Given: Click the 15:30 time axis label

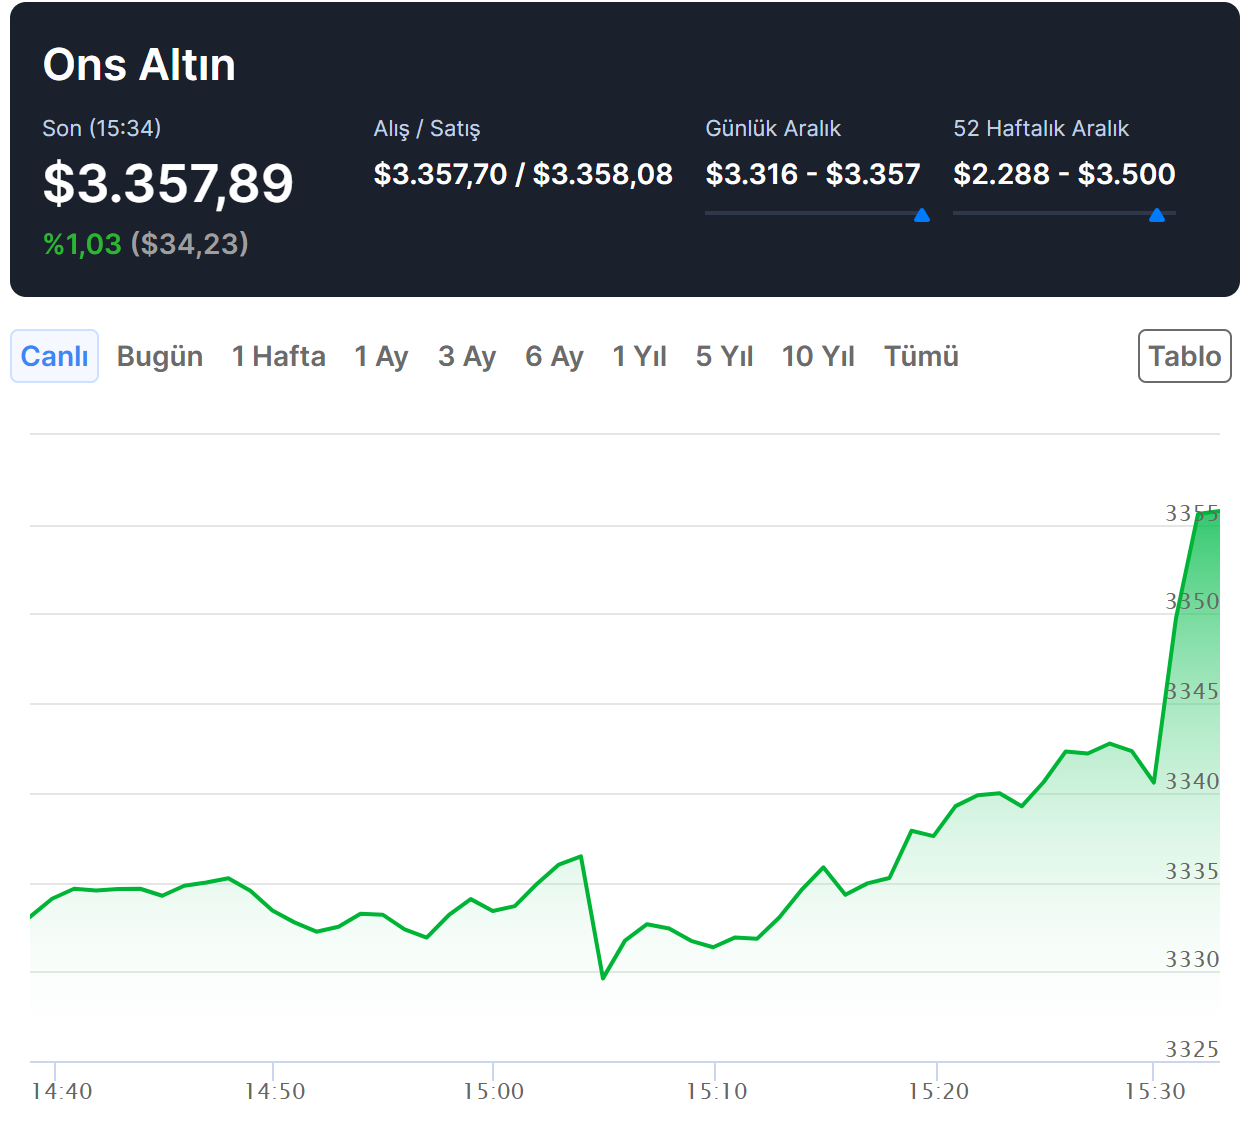Looking at the screenshot, I should click(x=1154, y=1091).
